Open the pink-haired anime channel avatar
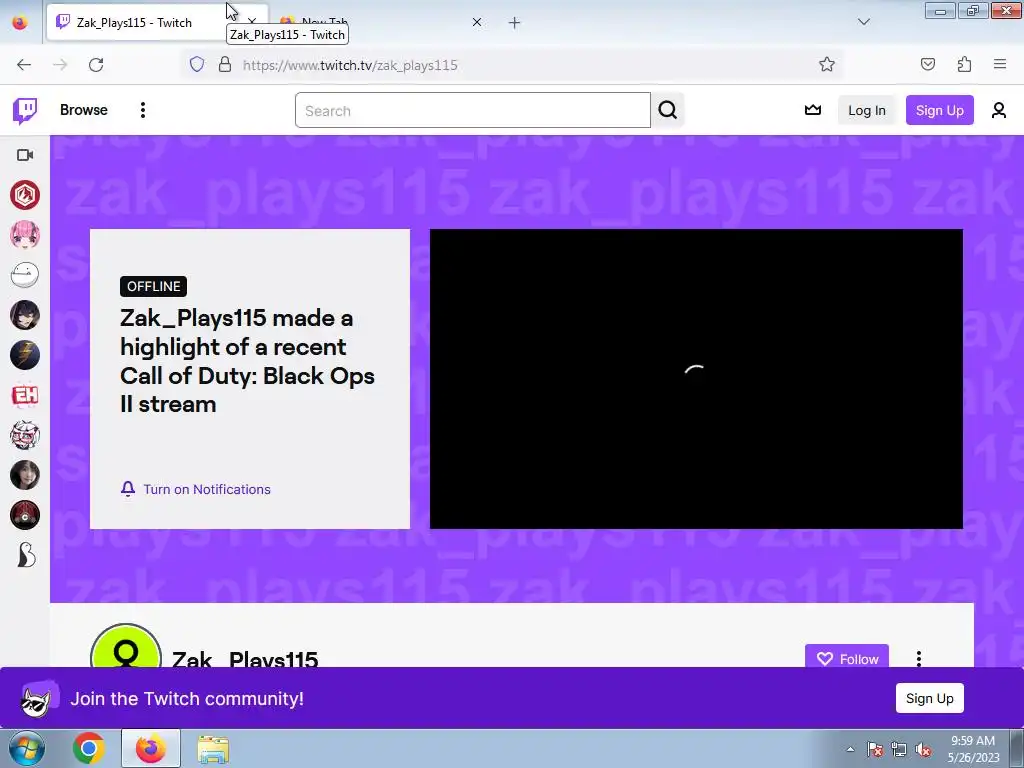Image resolution: width=1024 pixels, height=768 pixels. click(x=25, y=235)
